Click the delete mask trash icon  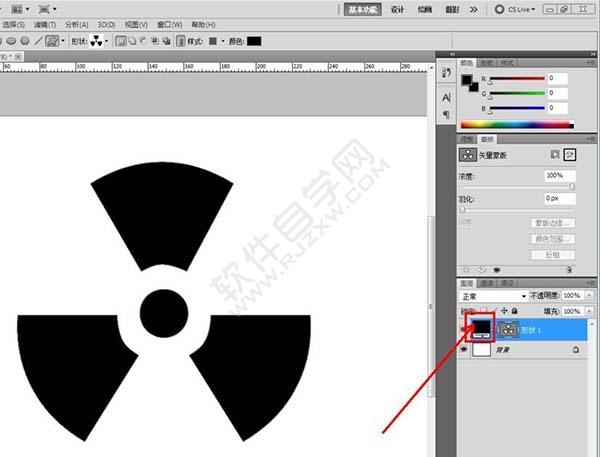click(x=569, y=270)
